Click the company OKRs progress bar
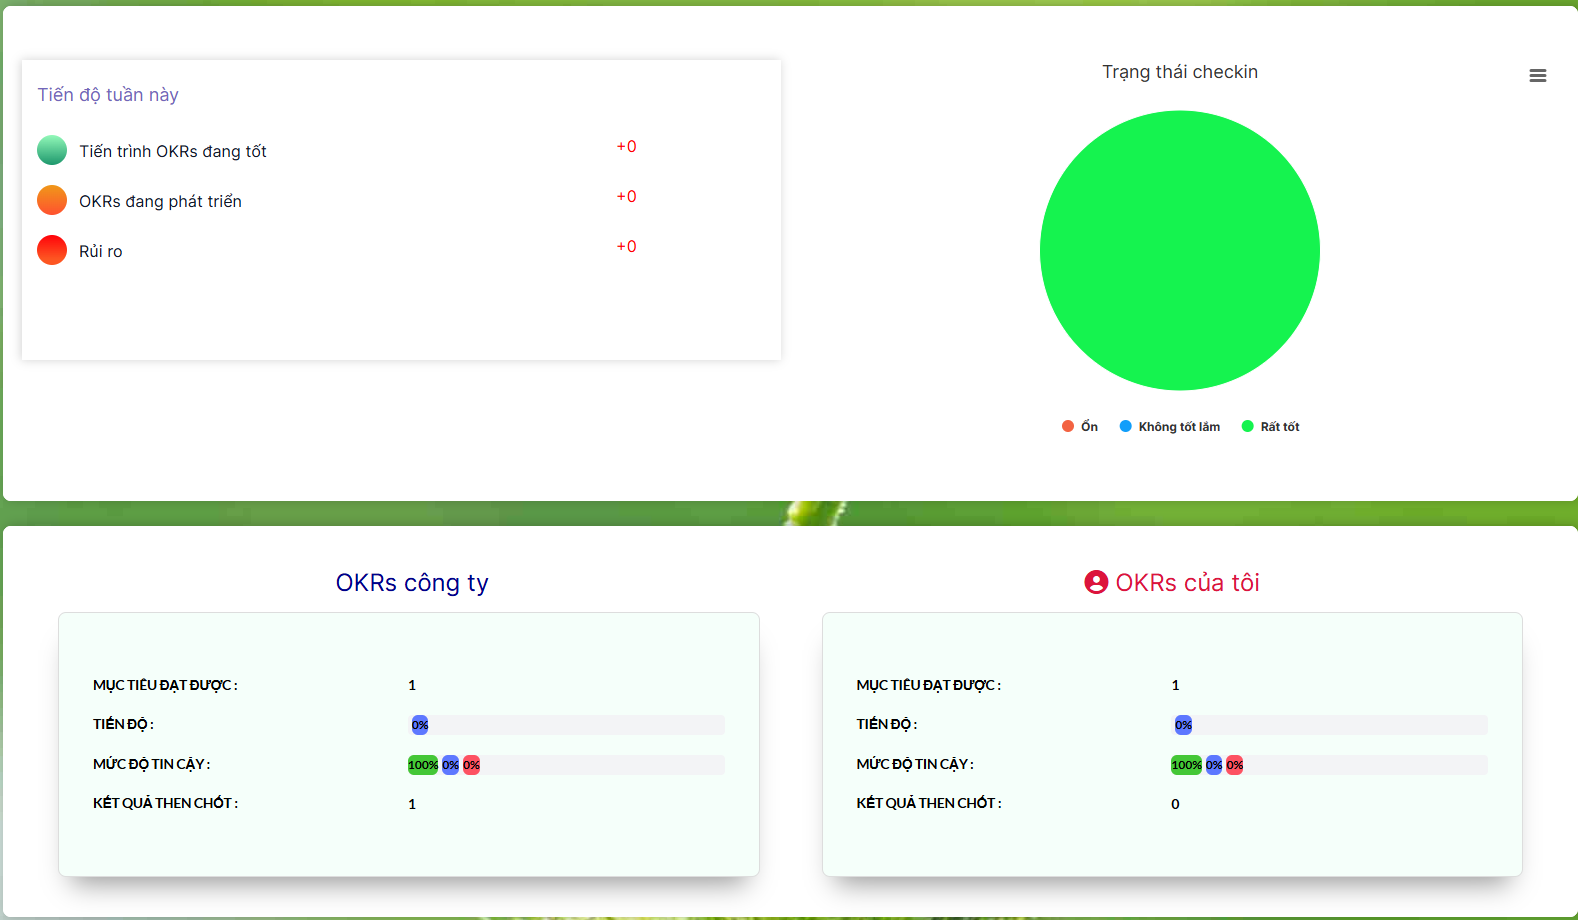This screenshot has height=920, width=1578. 567,725
